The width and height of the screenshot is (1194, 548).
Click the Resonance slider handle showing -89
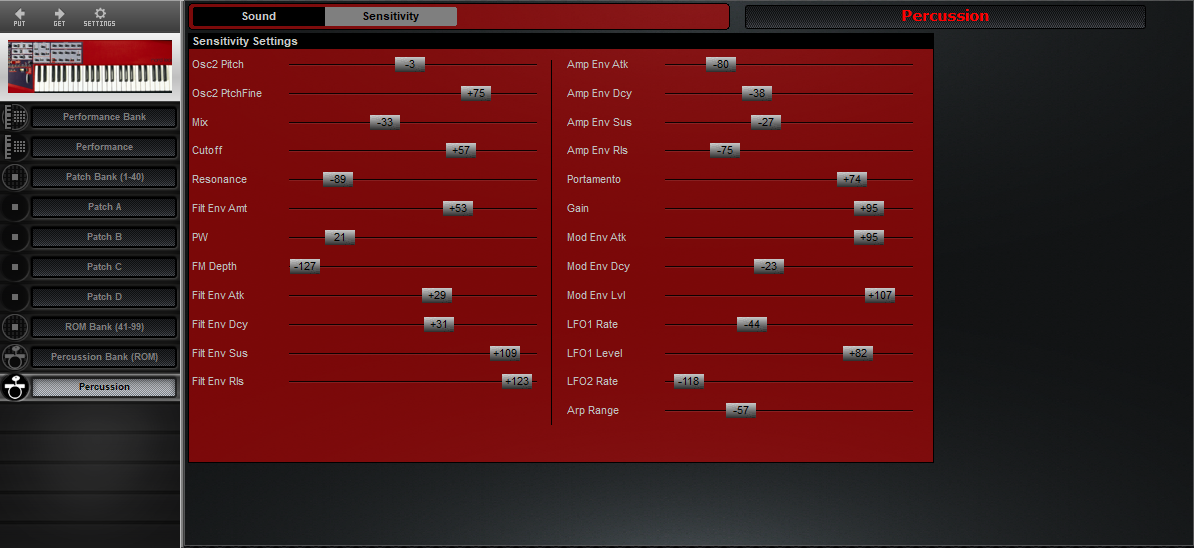[x=338, y=179]
